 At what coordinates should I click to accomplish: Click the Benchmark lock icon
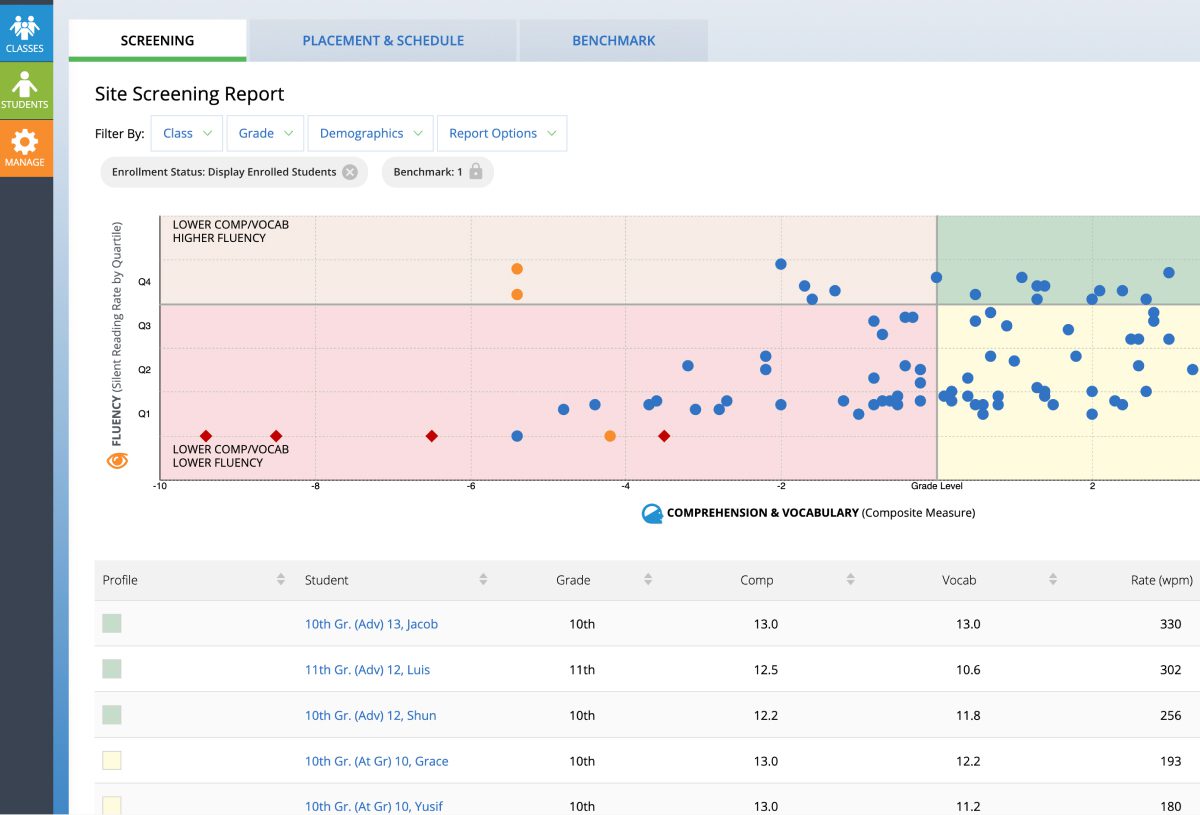(x=476, y=172)
